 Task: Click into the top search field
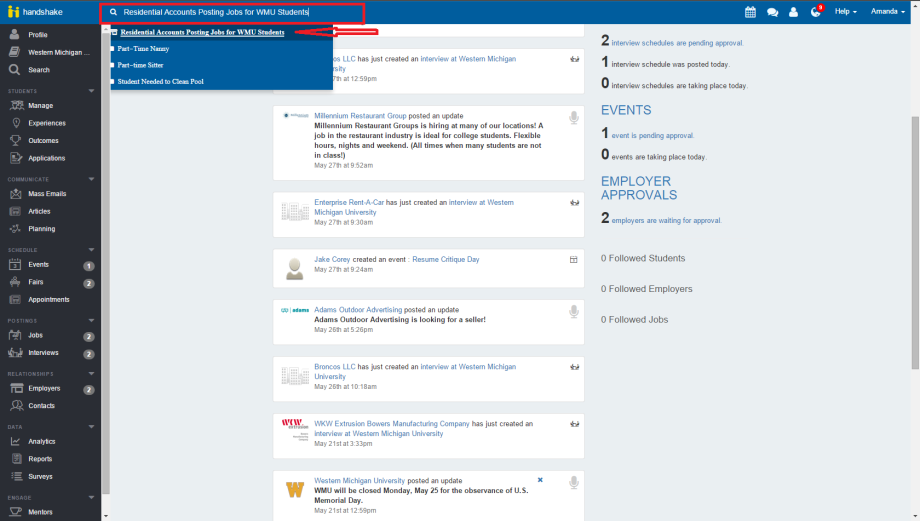pyautogui.click(x=232, y=12)
